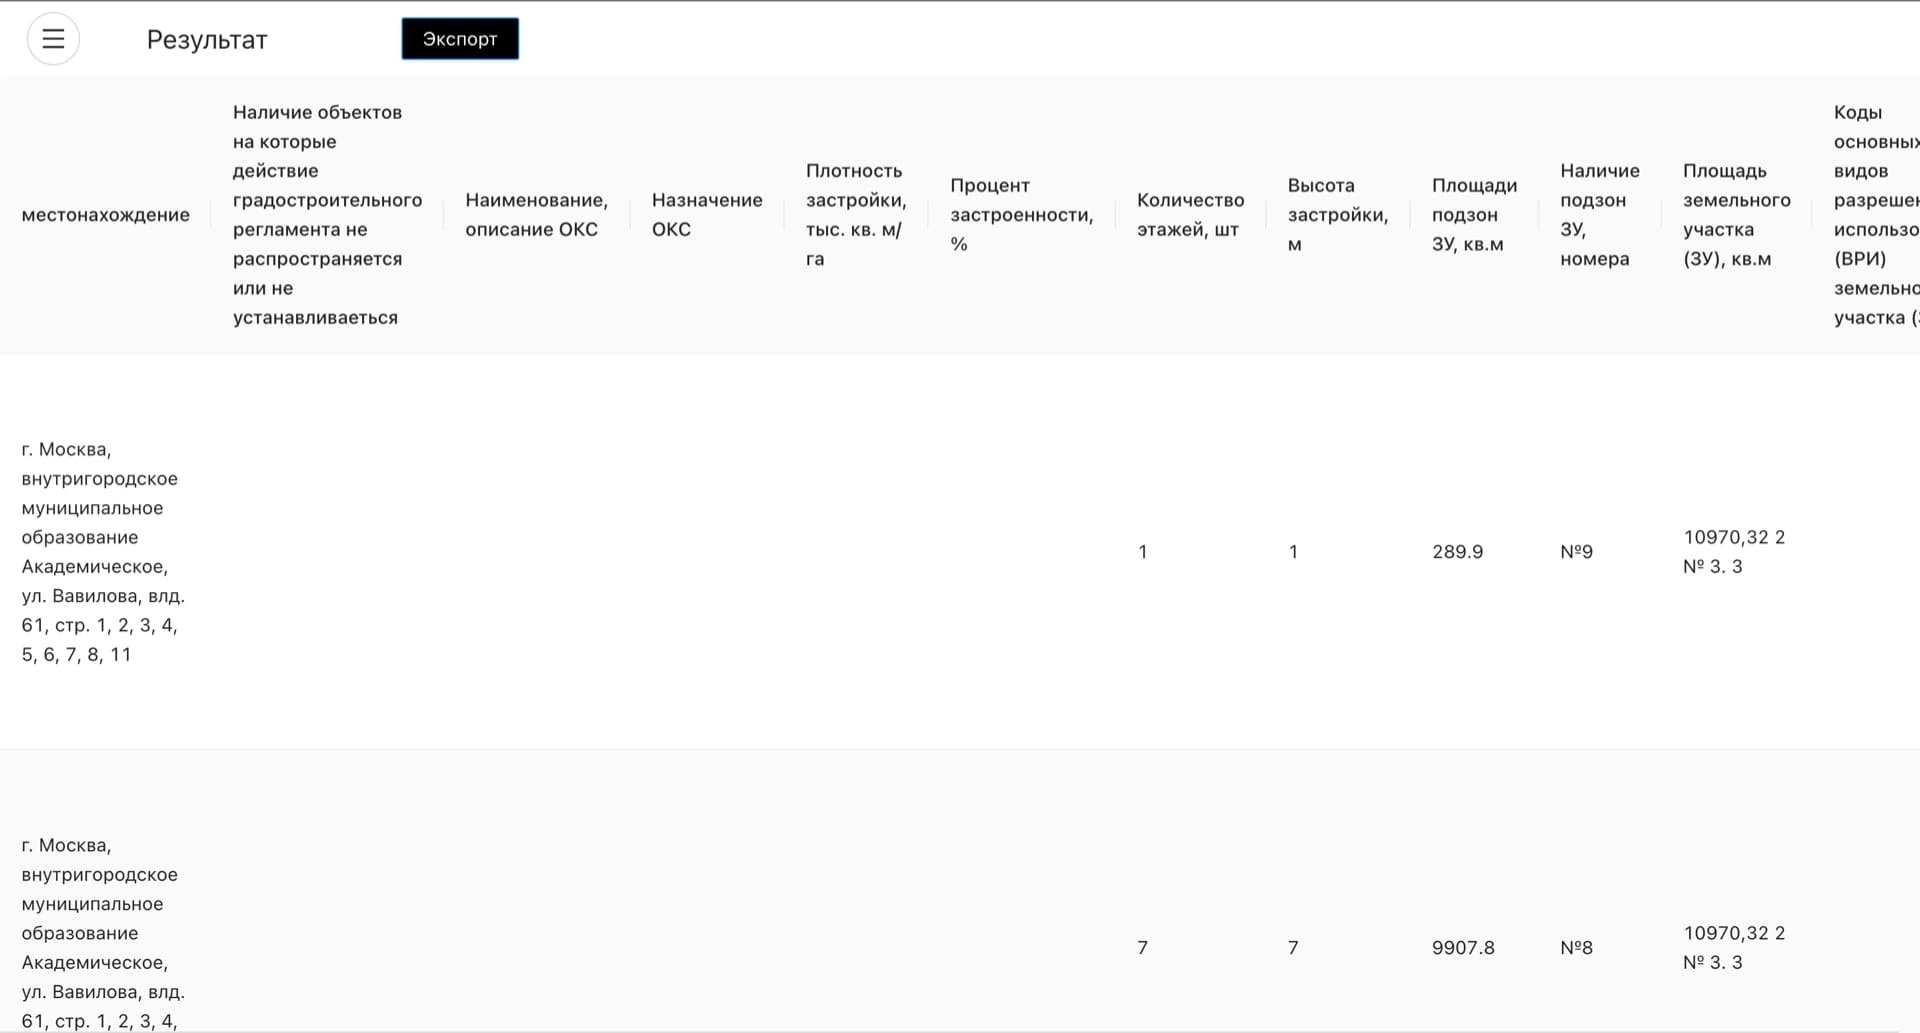Screen dimensions: 1920x1033
Task: Select the Количество этажей column header
Action: (x=1190, y=215)
